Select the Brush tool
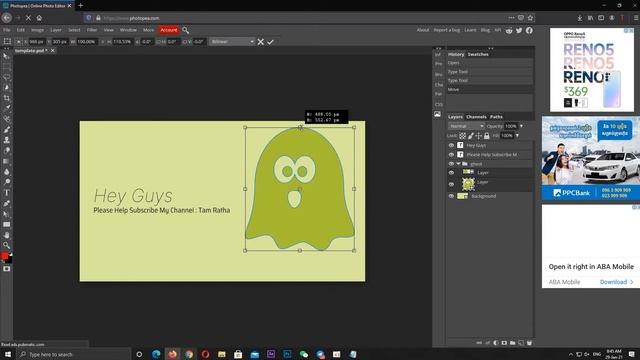Viewport: 640px width, 360px height. [x=7, y=129]
